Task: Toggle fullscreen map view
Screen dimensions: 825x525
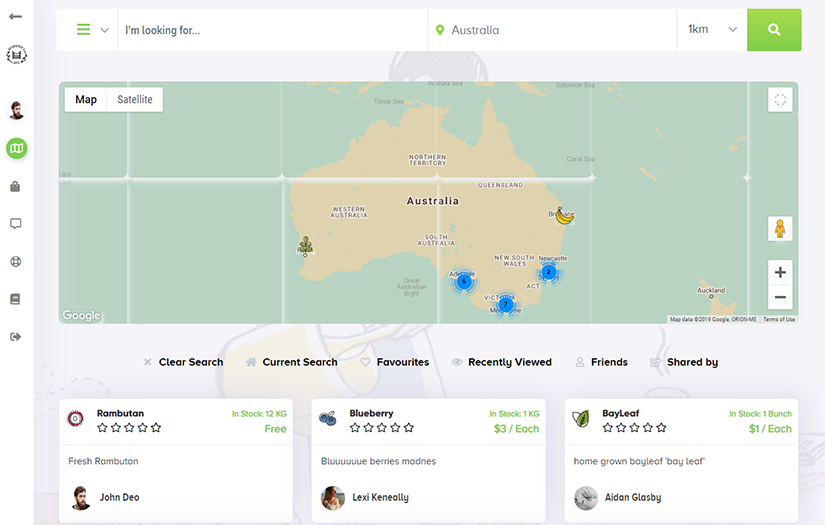Action: 780,99
